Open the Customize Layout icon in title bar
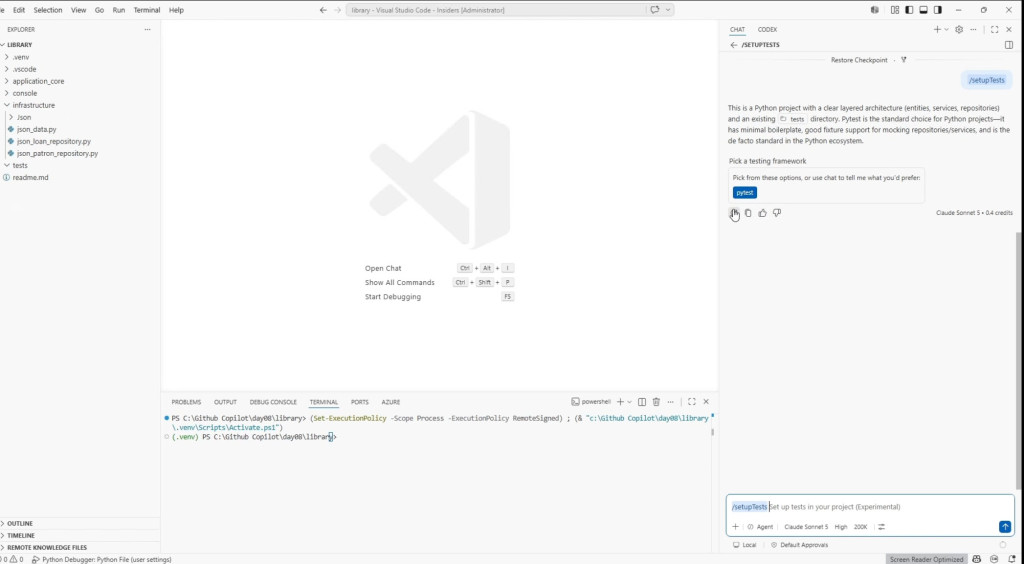 [x=895, y=10]
